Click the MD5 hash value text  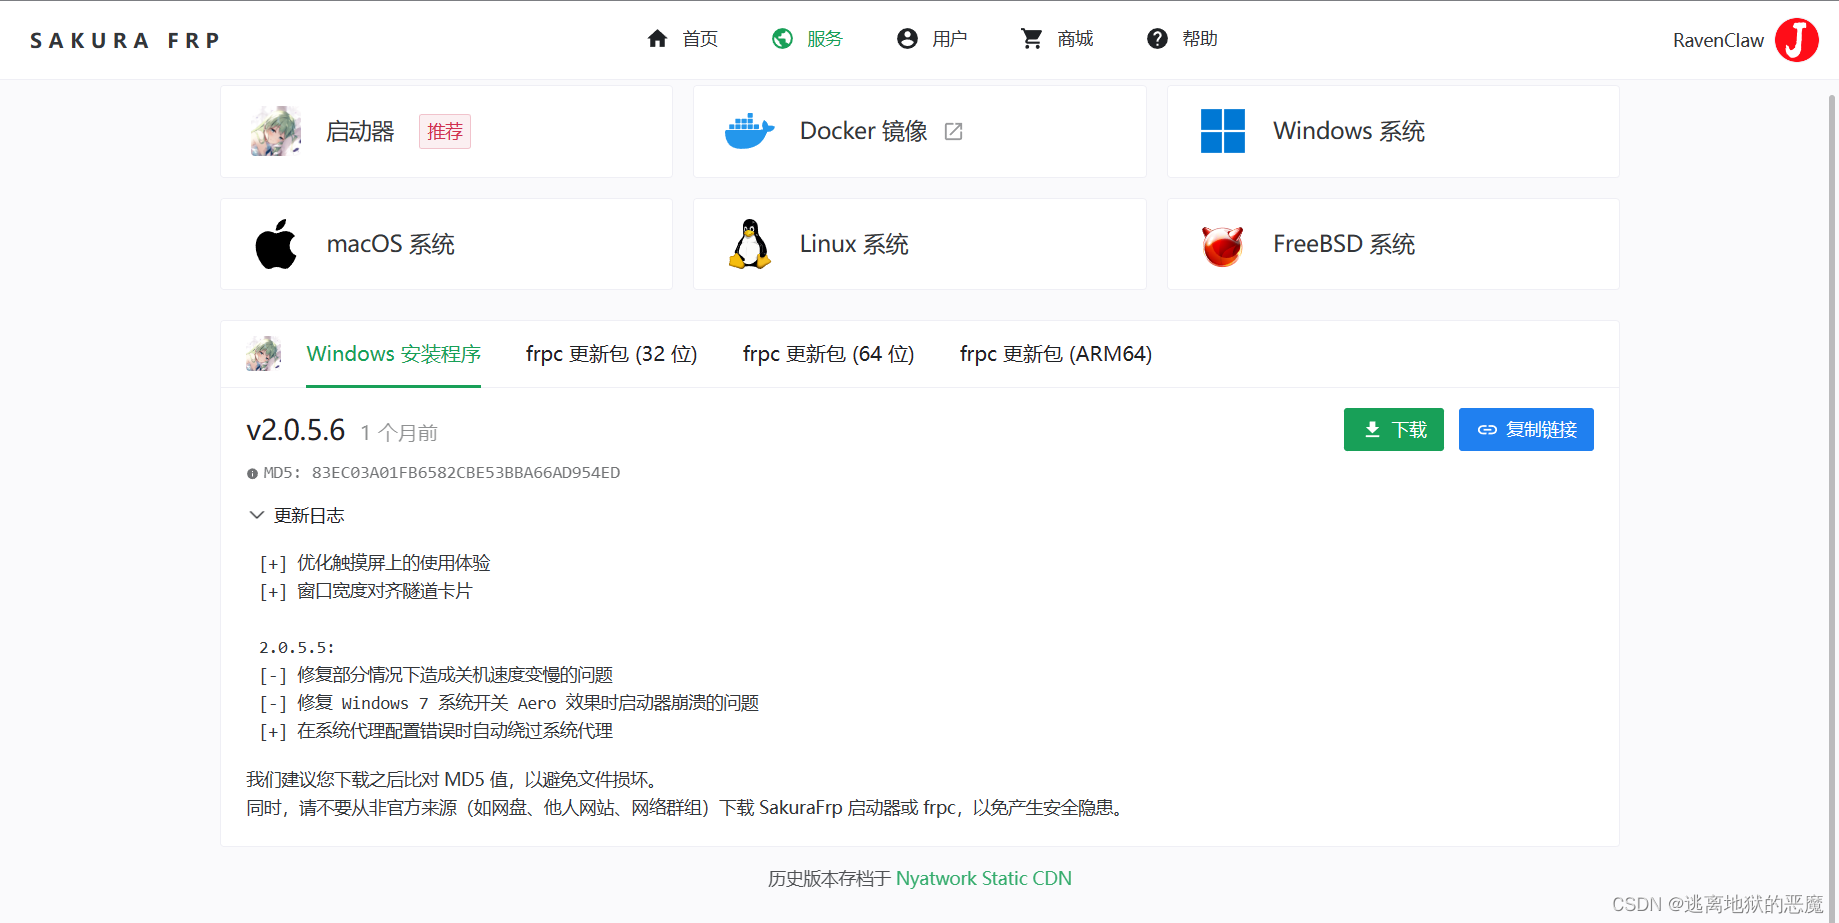coord(466,473)
